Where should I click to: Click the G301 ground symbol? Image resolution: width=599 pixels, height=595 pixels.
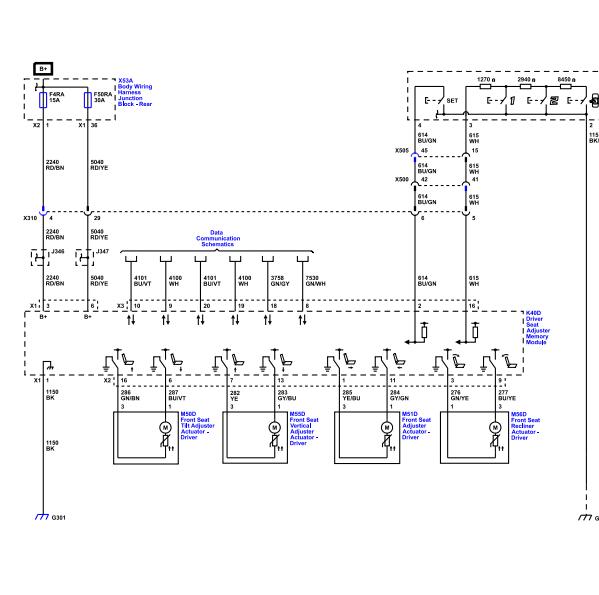(42, 517)
